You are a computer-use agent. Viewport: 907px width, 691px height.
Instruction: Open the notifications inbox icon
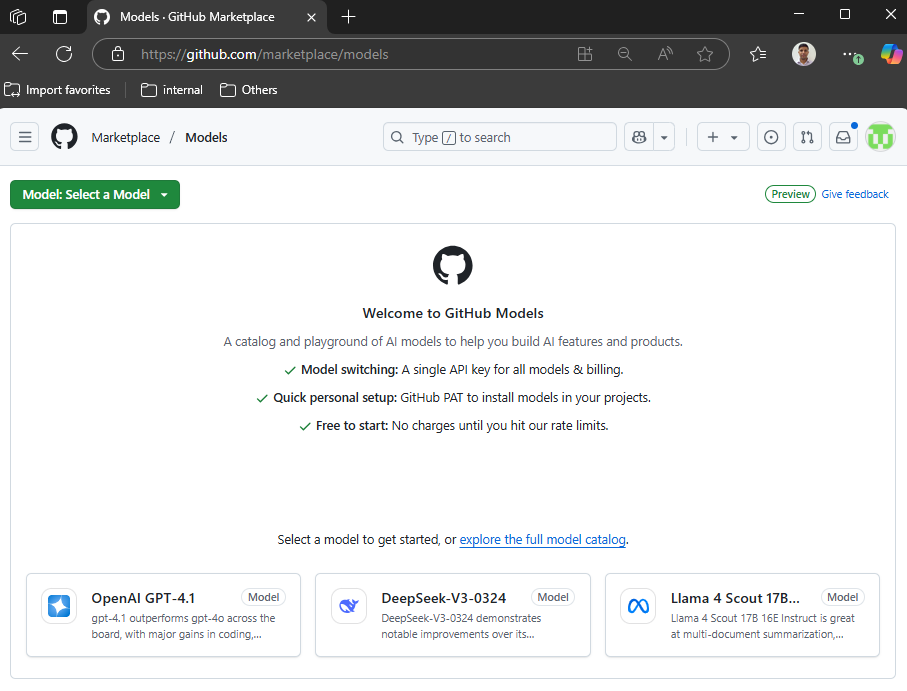click(x=843, y=137)
